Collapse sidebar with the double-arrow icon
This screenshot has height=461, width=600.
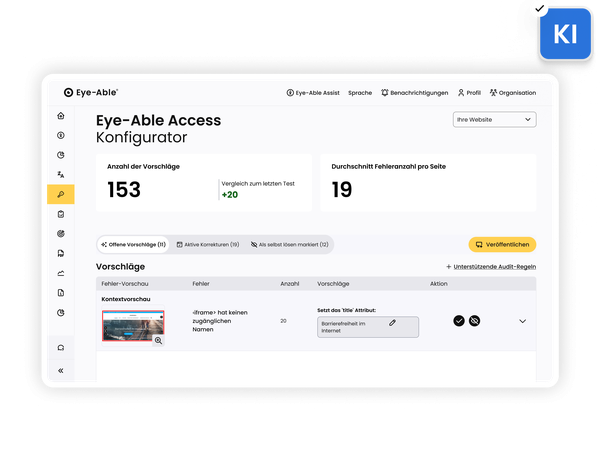[x=61, y=370]
